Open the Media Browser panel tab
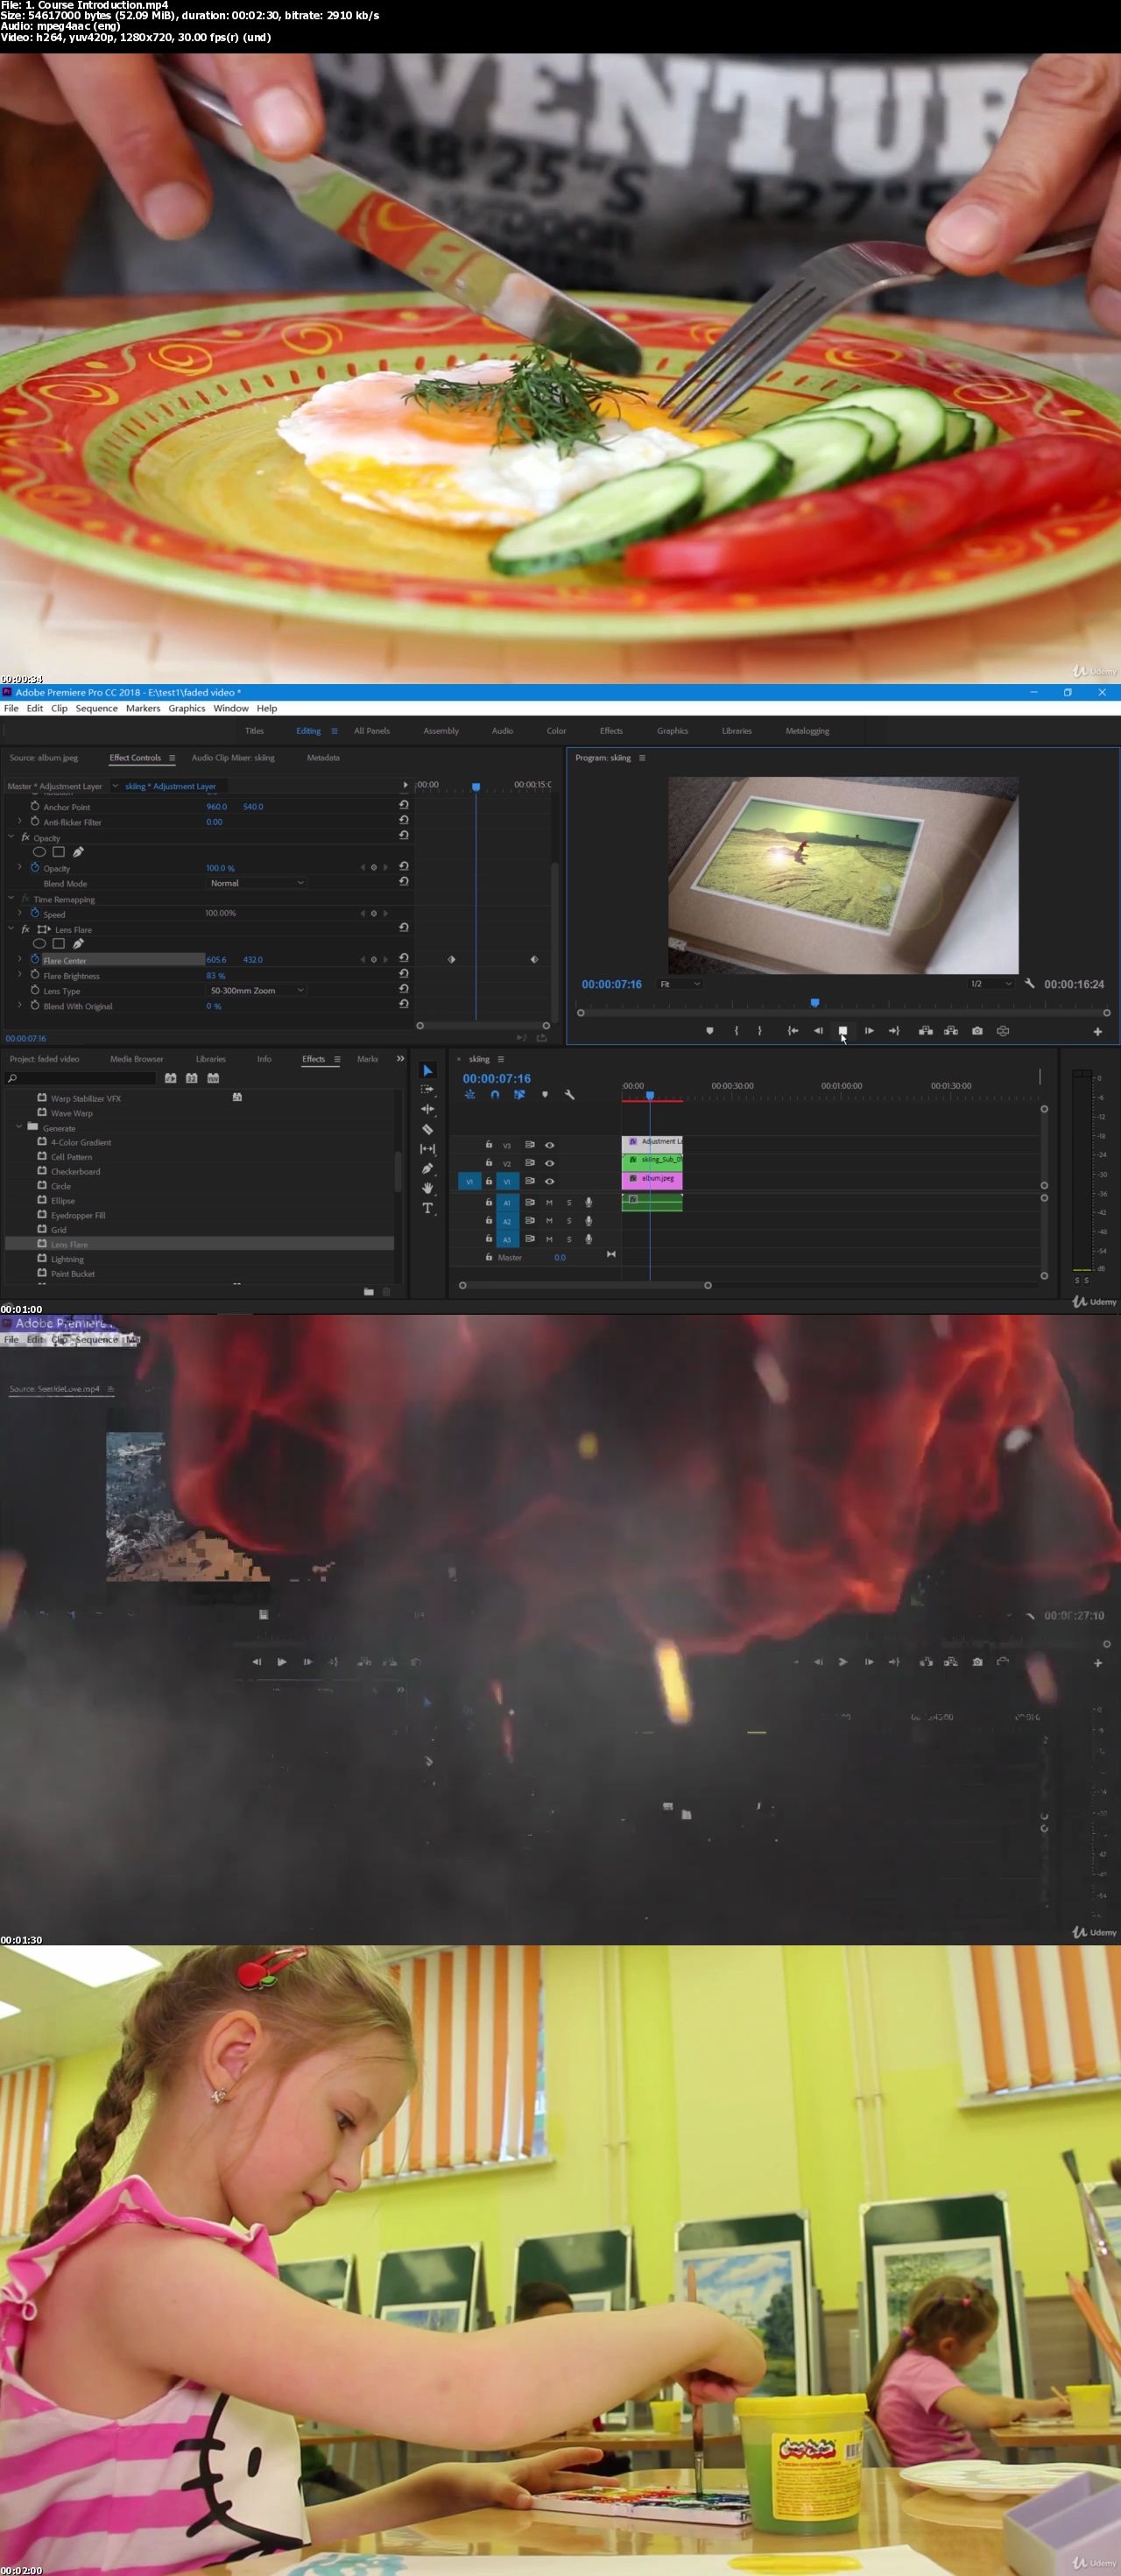 pos(136,1059)
